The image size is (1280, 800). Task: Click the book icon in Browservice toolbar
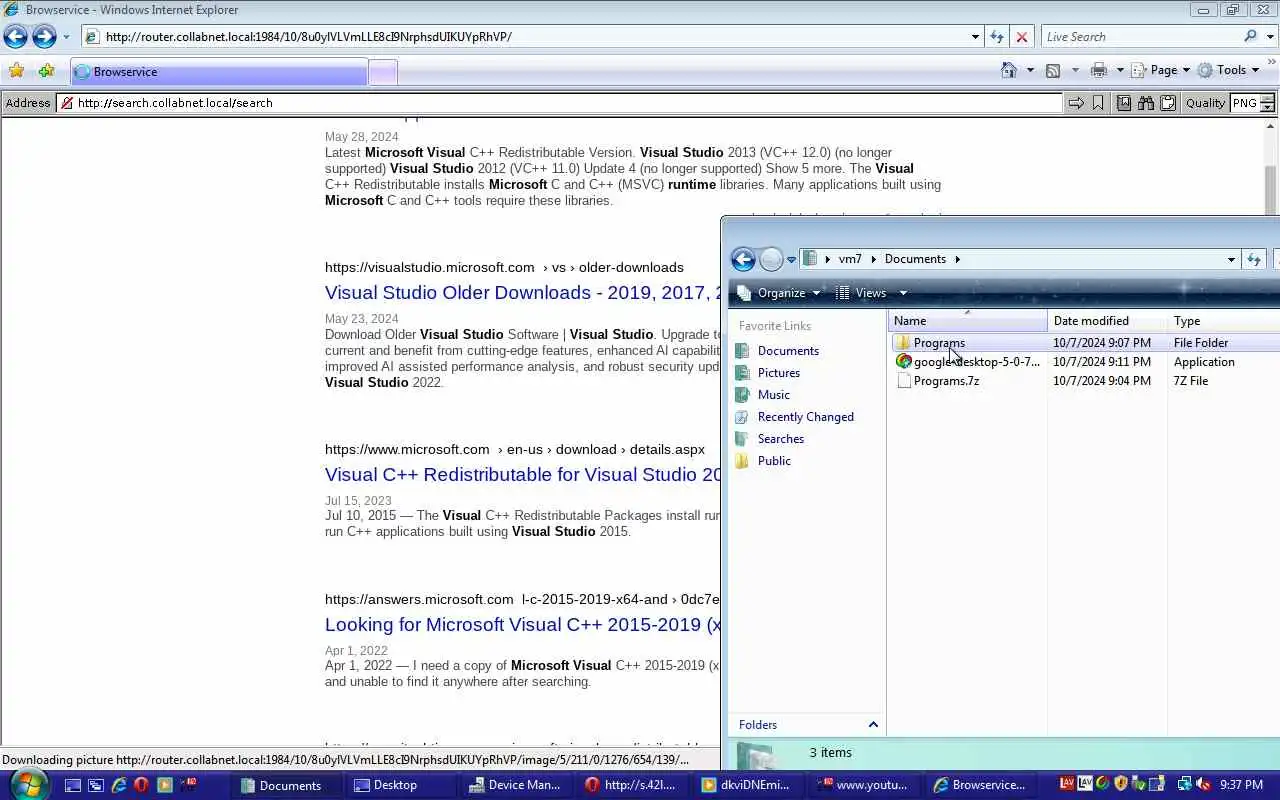1124,103
